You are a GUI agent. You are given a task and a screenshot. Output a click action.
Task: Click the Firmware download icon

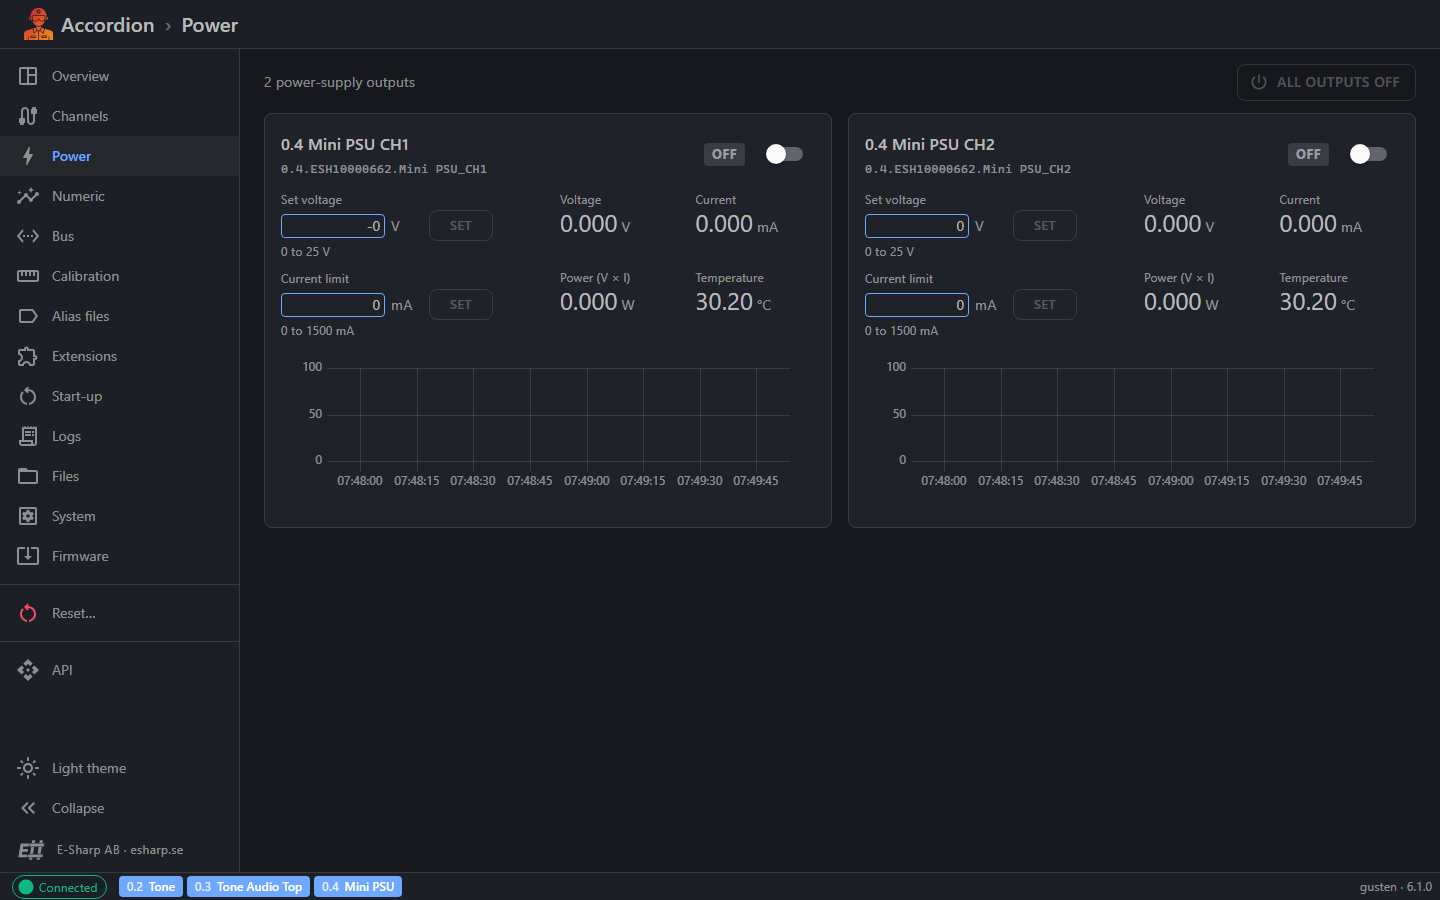tap(28, 556)
